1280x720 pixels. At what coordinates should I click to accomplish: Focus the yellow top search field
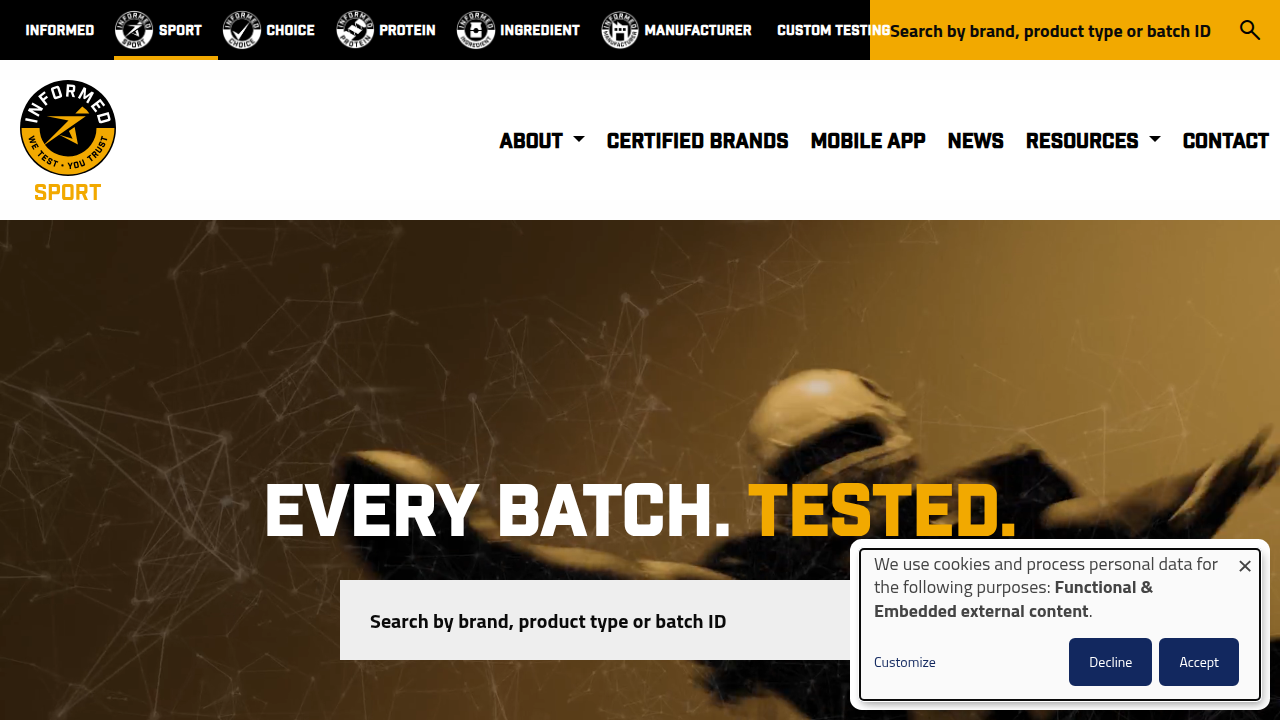(x=1050, y=30)
